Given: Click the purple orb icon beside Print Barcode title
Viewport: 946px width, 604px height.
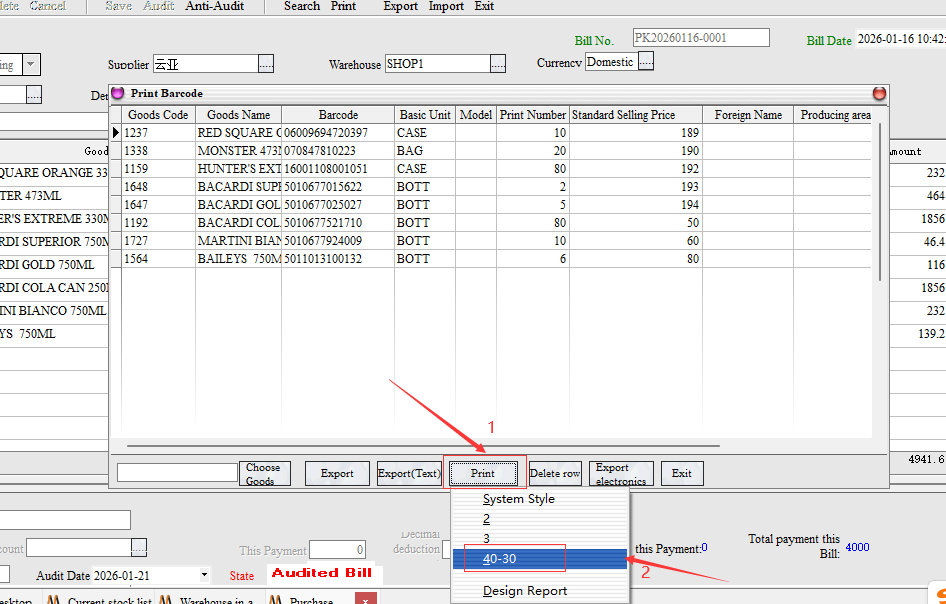Looking at the screenshot, I should point(118,93).
